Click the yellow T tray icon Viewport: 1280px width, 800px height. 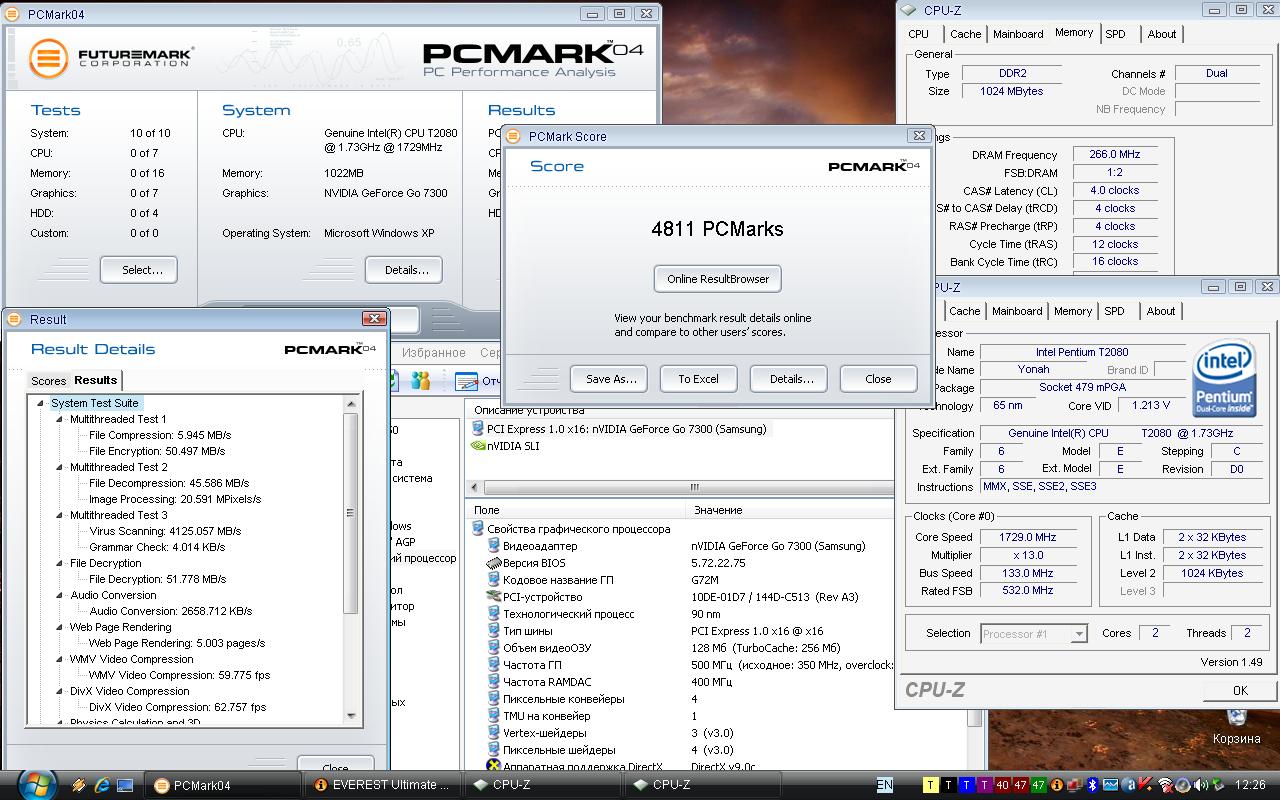932,785
